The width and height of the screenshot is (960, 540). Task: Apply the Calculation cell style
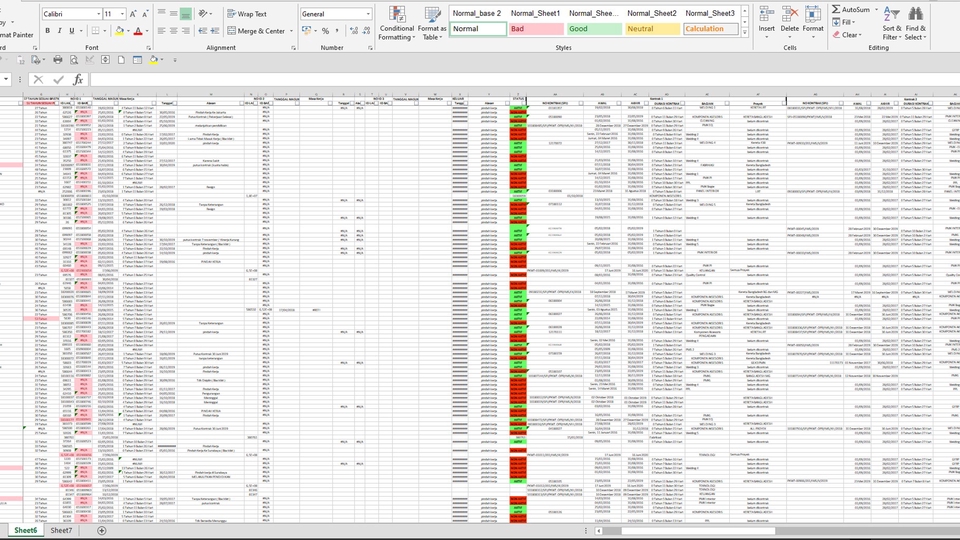(x=710, y=29)
